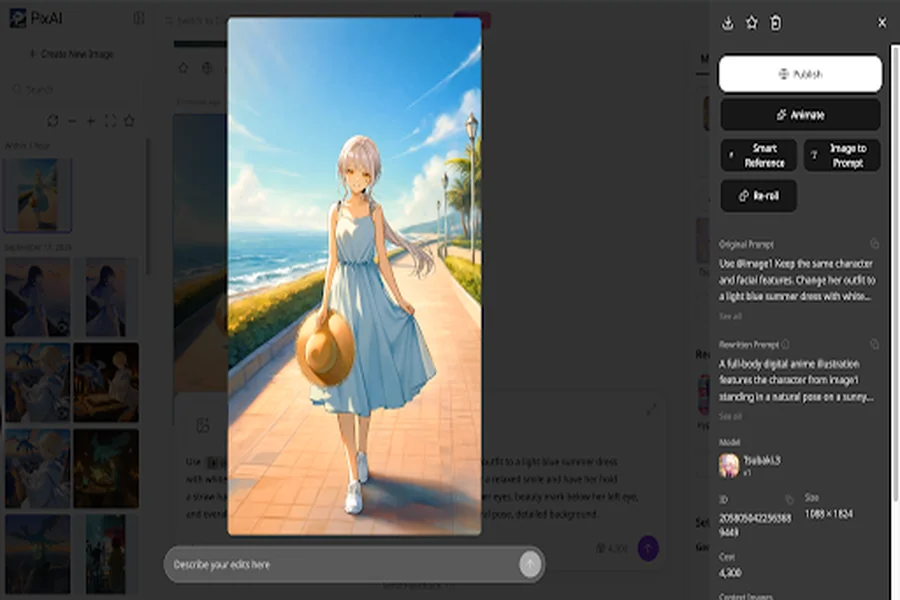
Task: Click the PixAI logo
Action: pyautogui.click(x=36, y=18)
